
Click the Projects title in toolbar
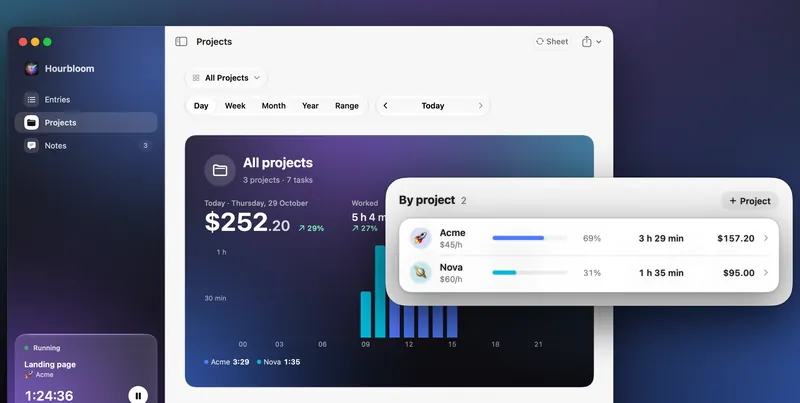(214, 42)
